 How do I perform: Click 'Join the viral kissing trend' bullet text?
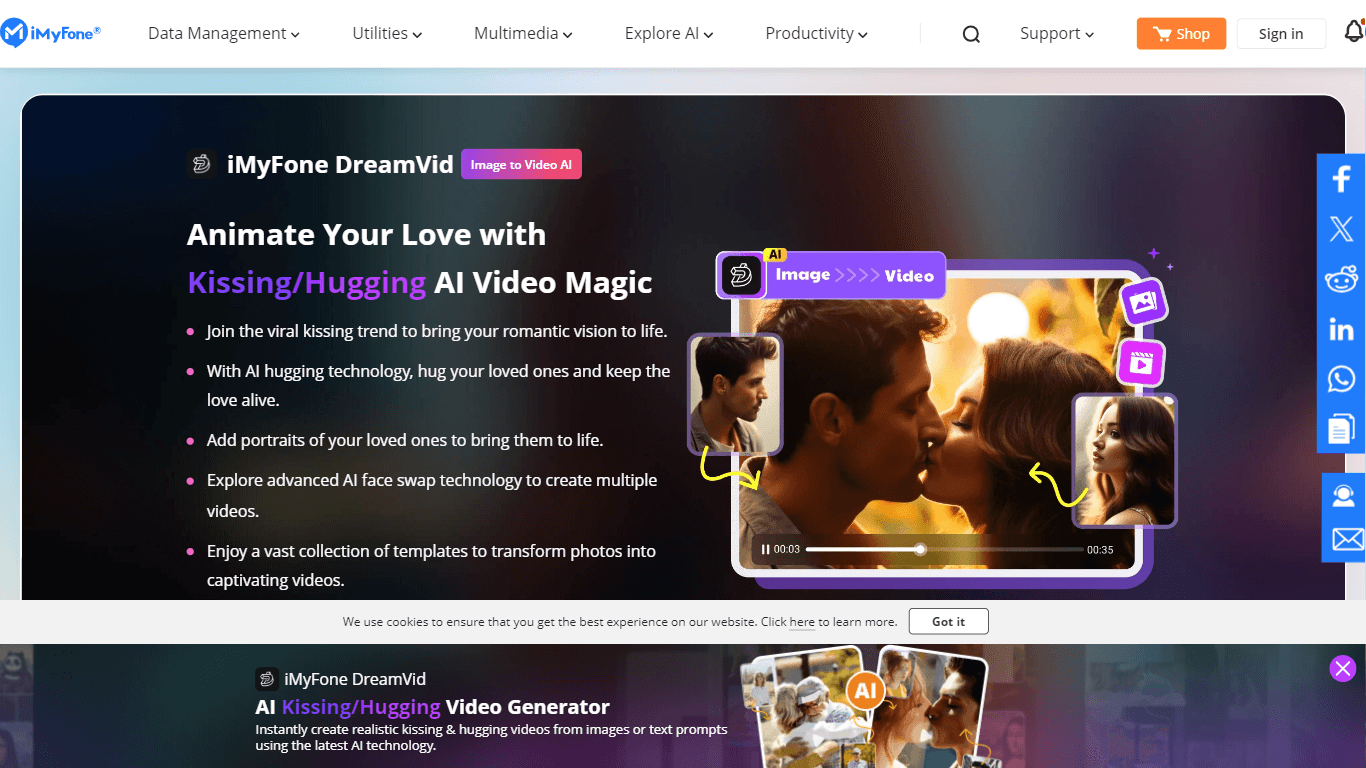pyautogui.click(x=437, y=331)
